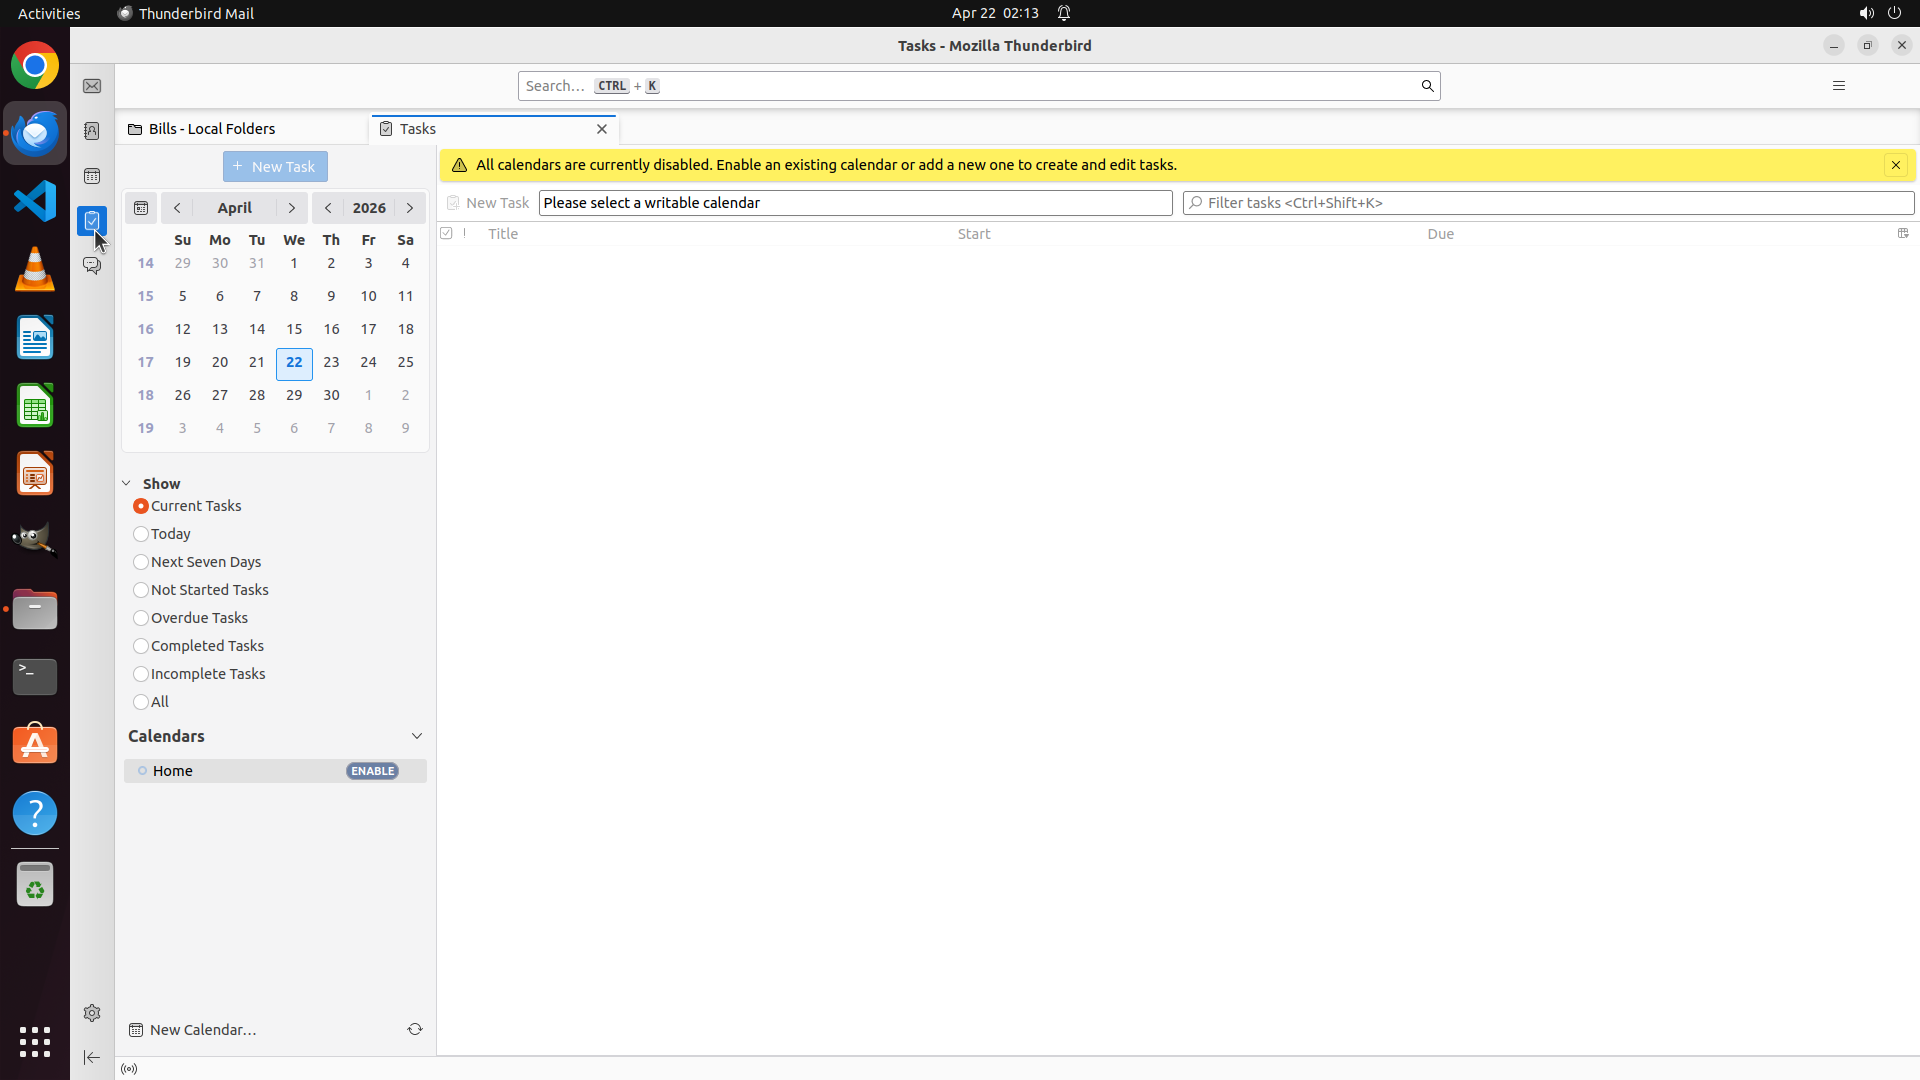Open the Thunderbird app menu hamburger
This screenshot has width=1920, height=1080.
pyautogui.click(x=1838, y=86)
